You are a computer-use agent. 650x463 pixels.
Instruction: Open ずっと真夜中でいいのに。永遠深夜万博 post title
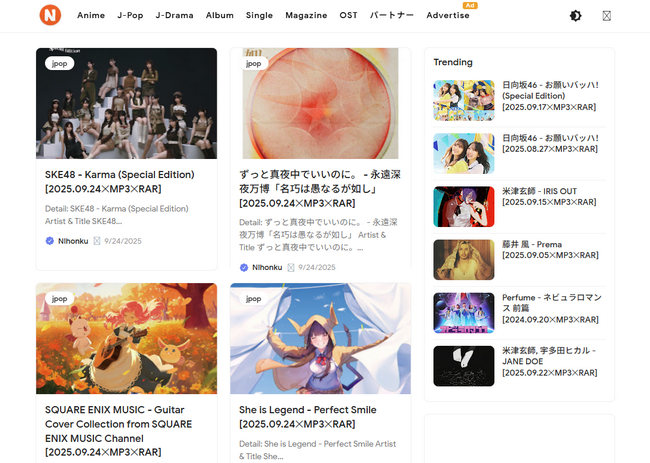[x=320, y=189]
